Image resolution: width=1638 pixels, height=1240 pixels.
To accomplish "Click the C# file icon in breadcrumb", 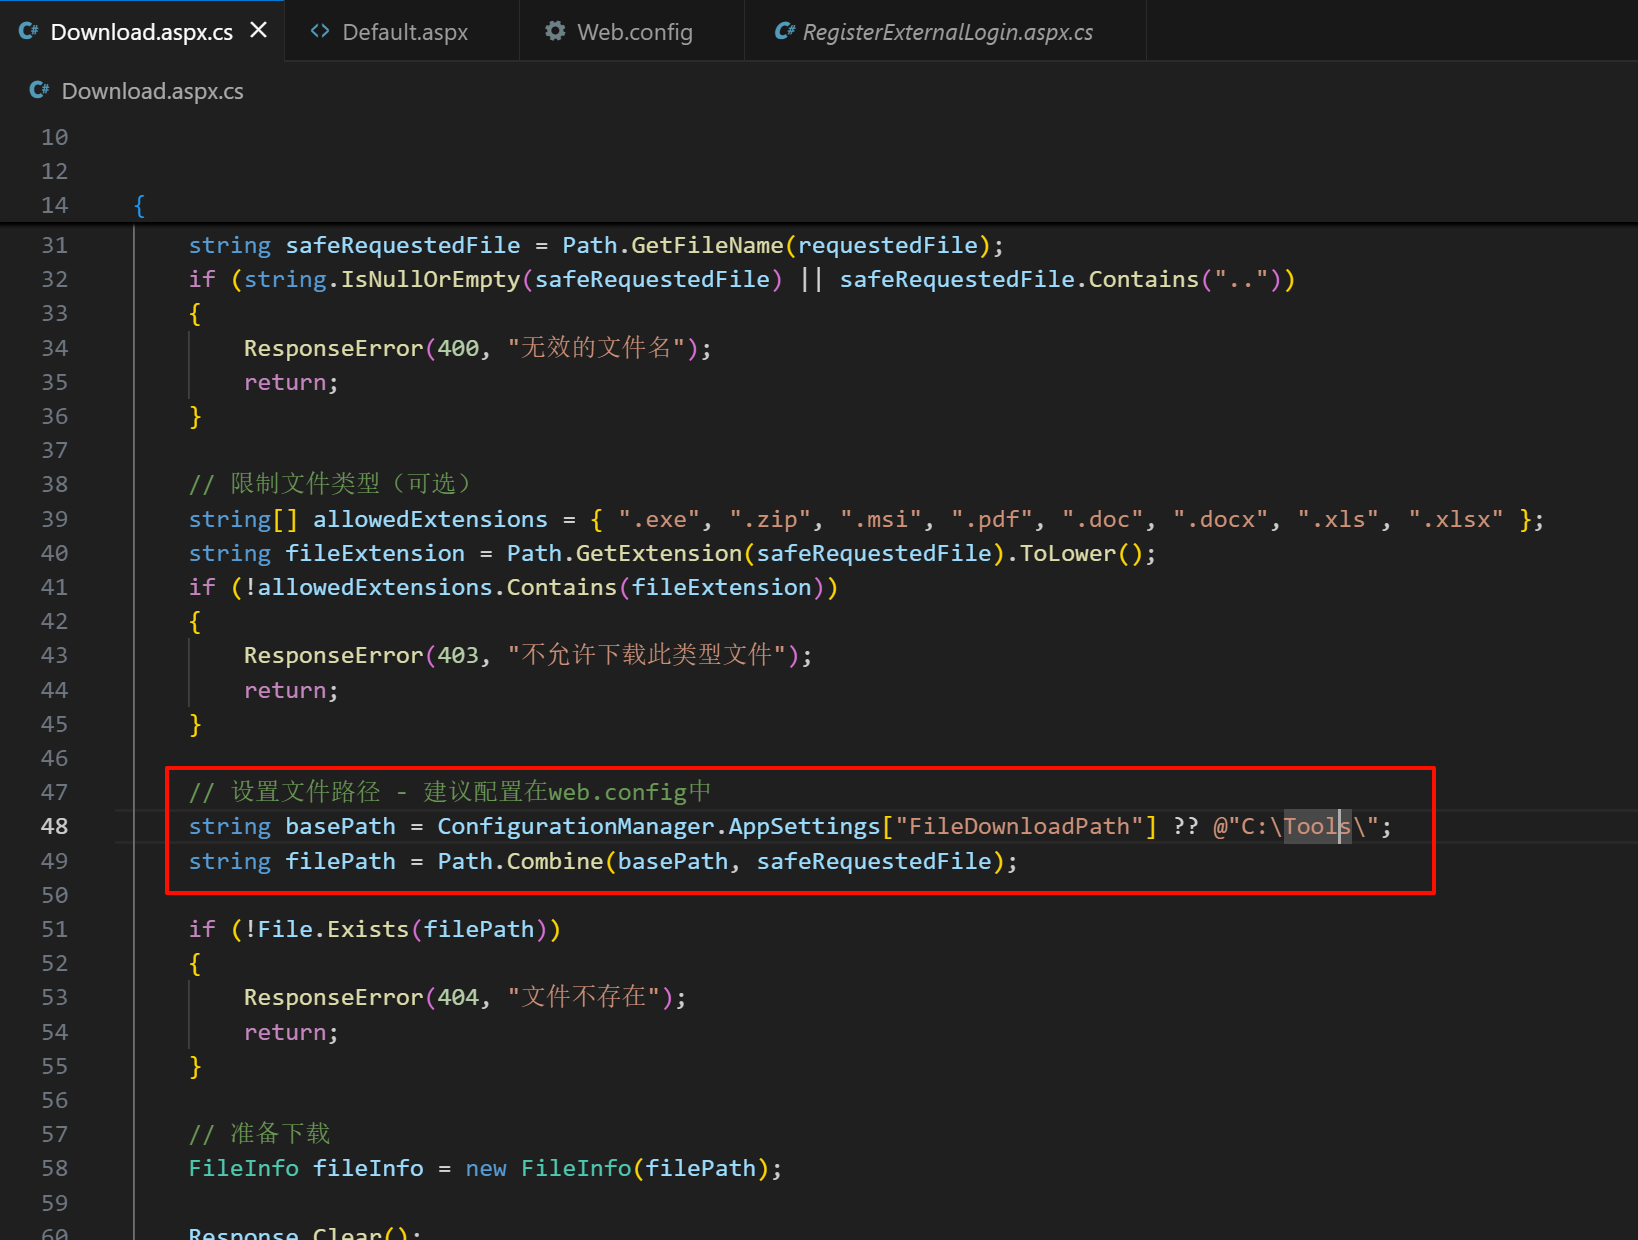I will click(x=39, y=90).
